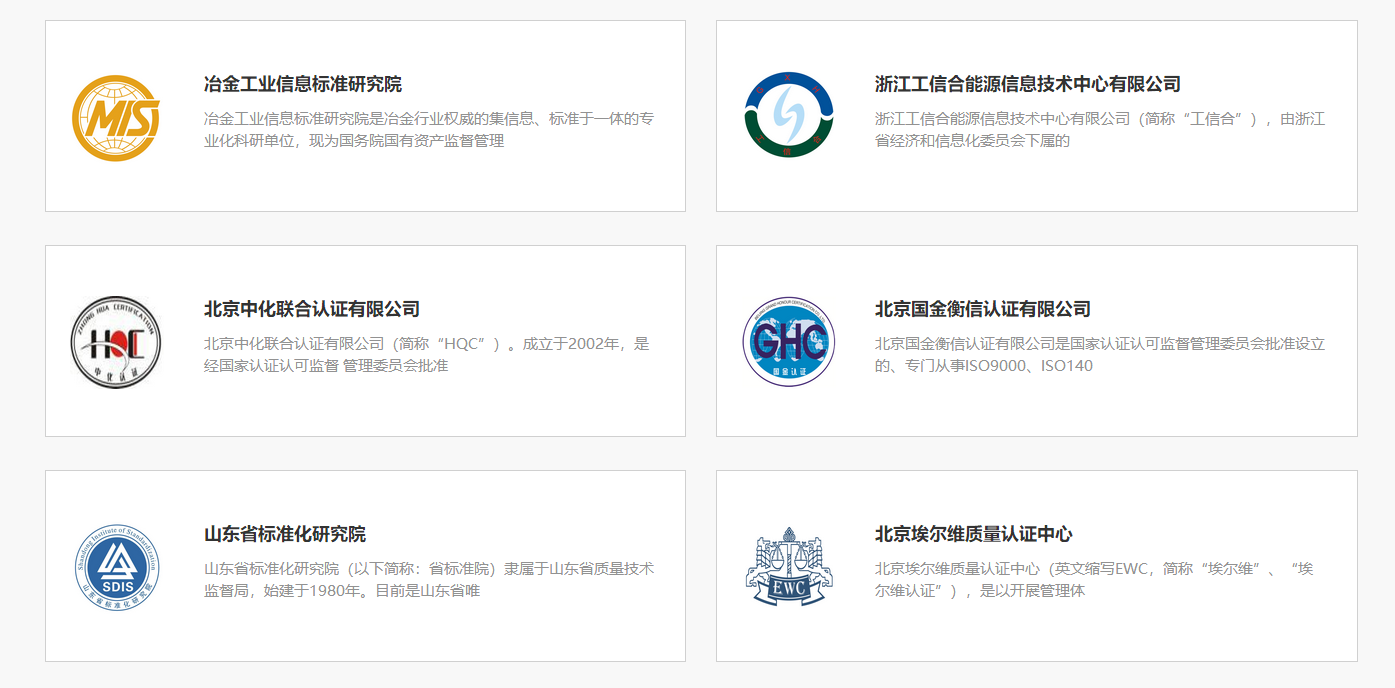Image resolution: width=1395 pixels, height=688 pixels.
Task: Click description mentioning 简称“HQC” 成立于2002年
Action: 427,355
